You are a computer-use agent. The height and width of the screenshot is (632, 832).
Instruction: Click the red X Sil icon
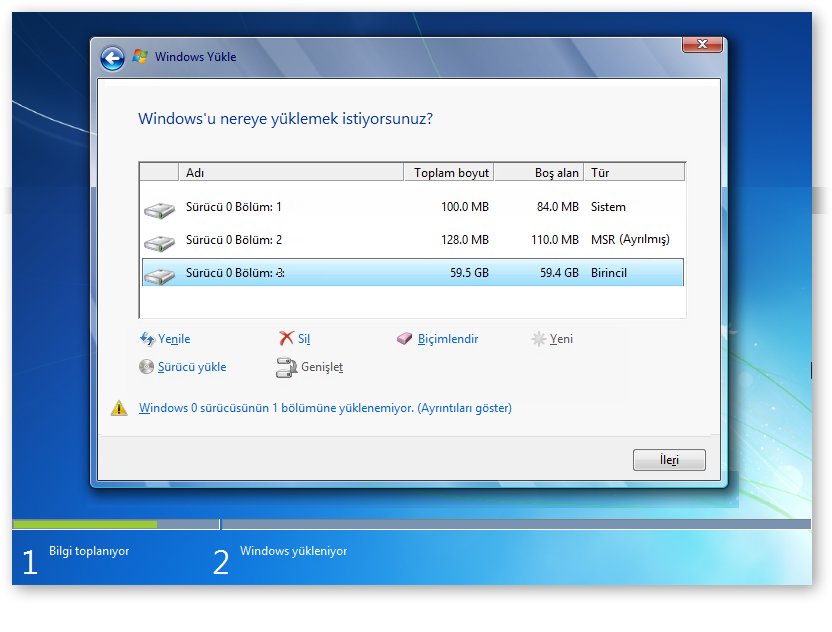[x=286, y=339]
